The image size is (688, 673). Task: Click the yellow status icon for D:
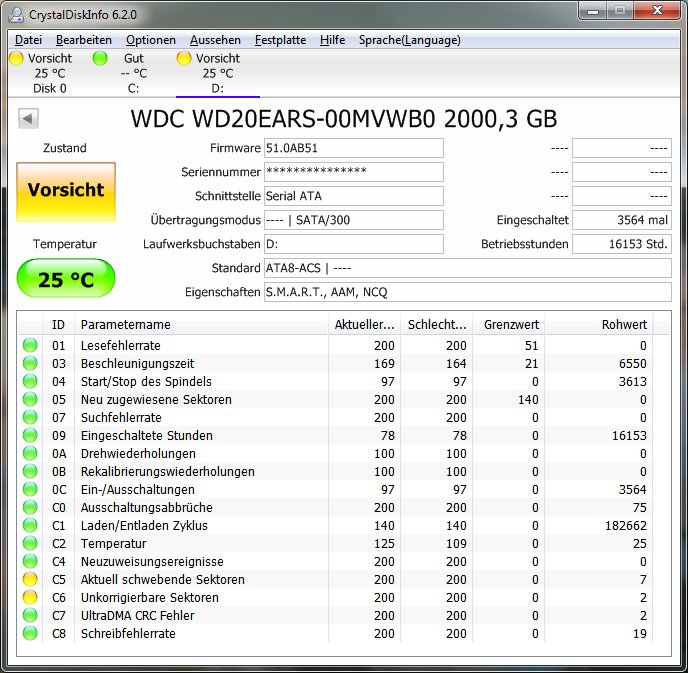click(x=184, y=58)
